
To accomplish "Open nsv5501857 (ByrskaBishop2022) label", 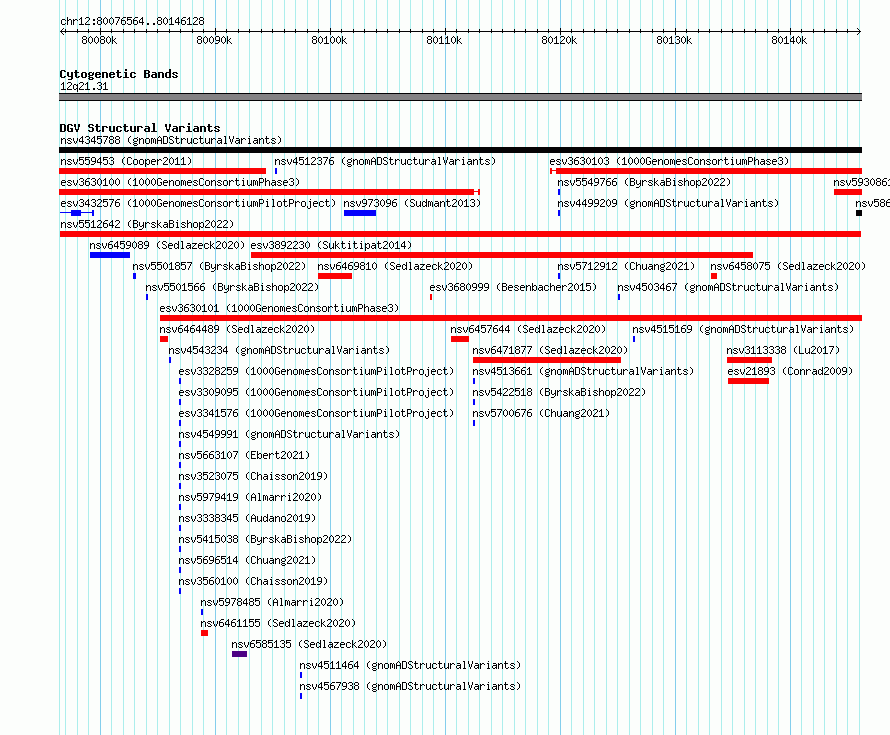I will [219, 266].
